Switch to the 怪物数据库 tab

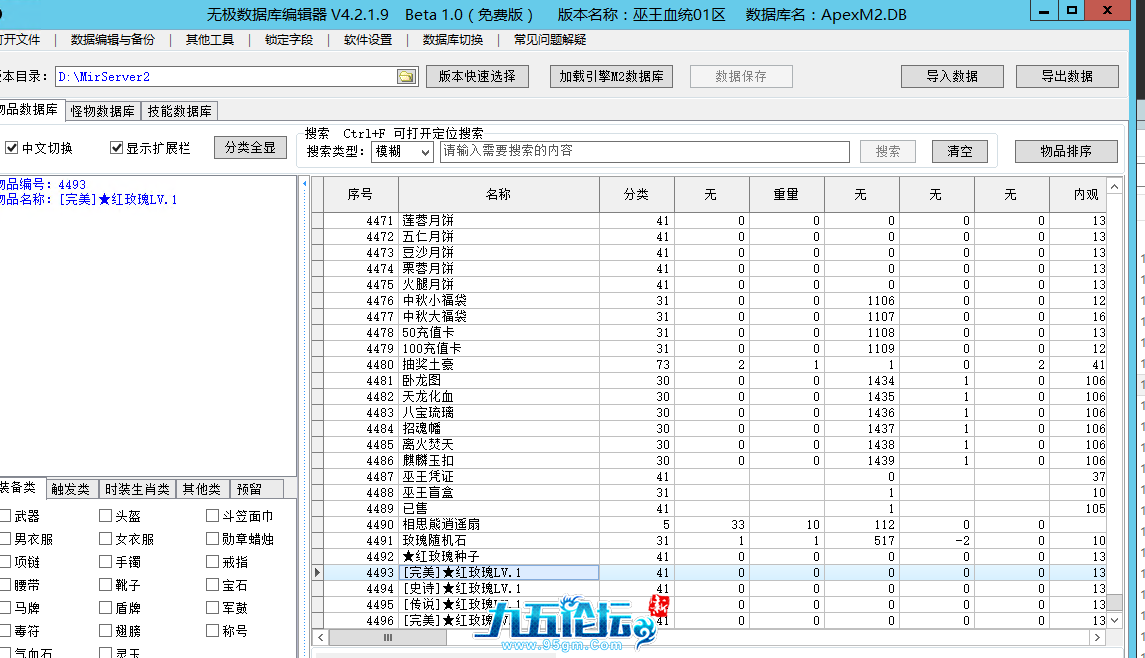coord(102,111)
